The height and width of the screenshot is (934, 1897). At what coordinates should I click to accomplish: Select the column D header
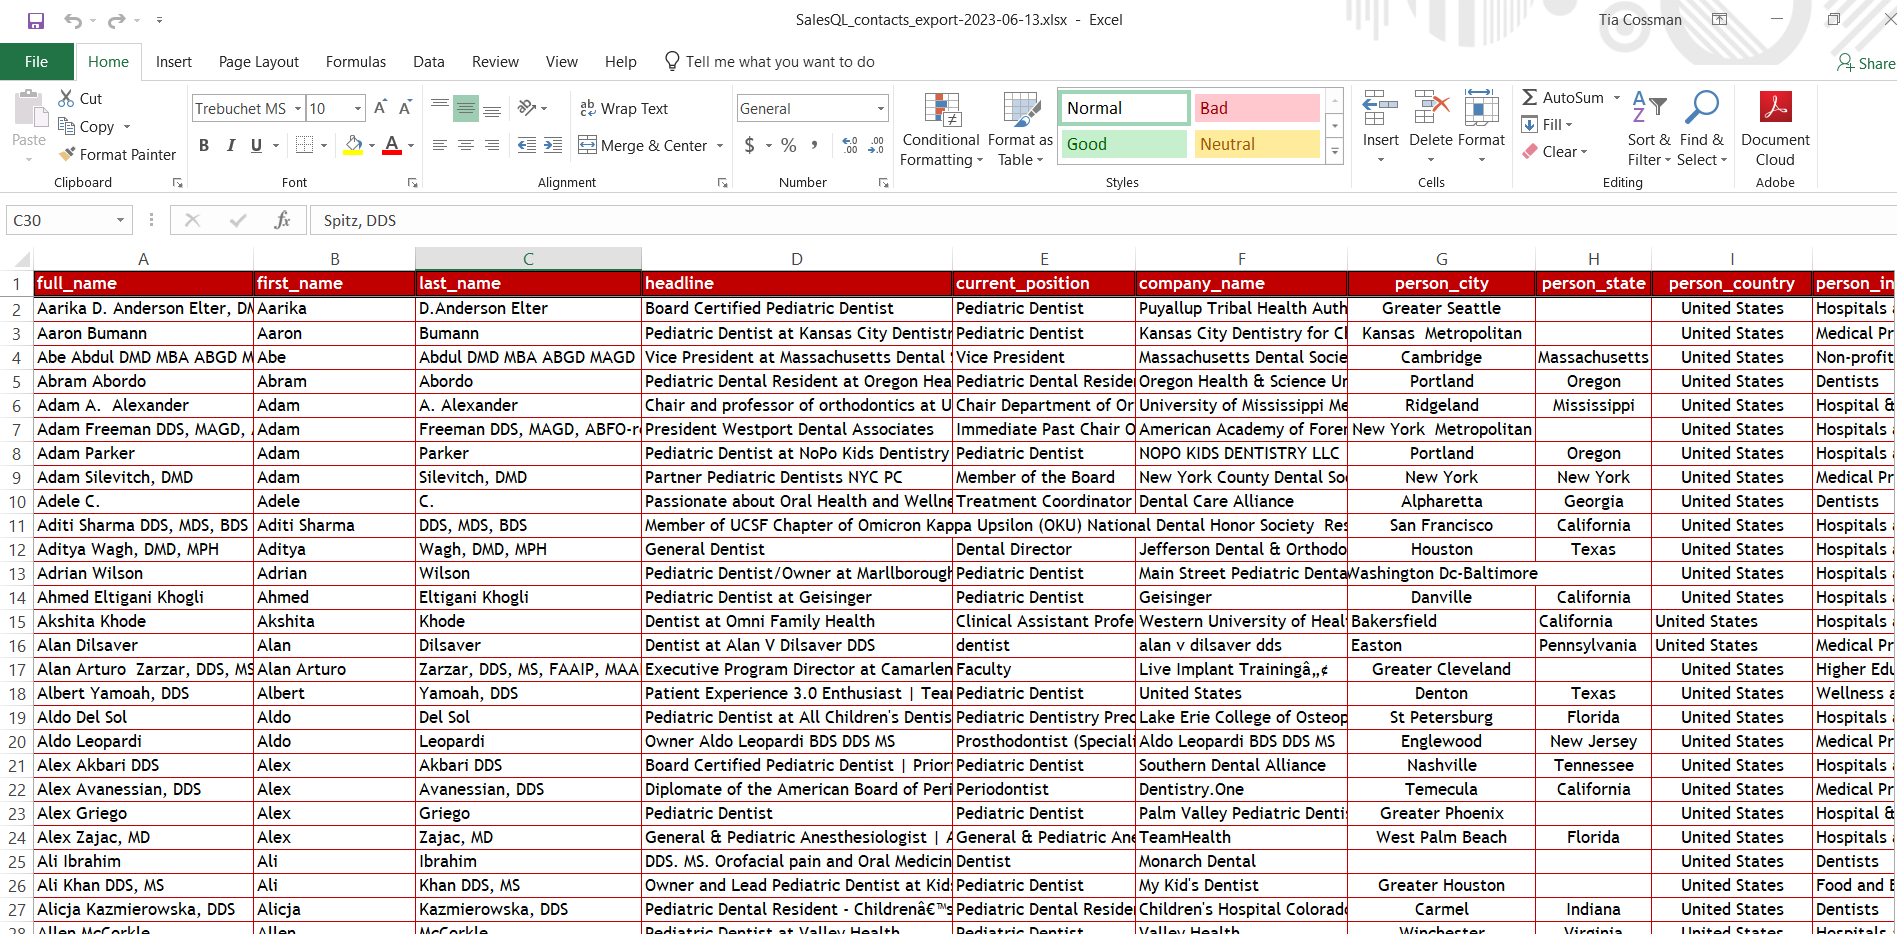coord(797,259)
